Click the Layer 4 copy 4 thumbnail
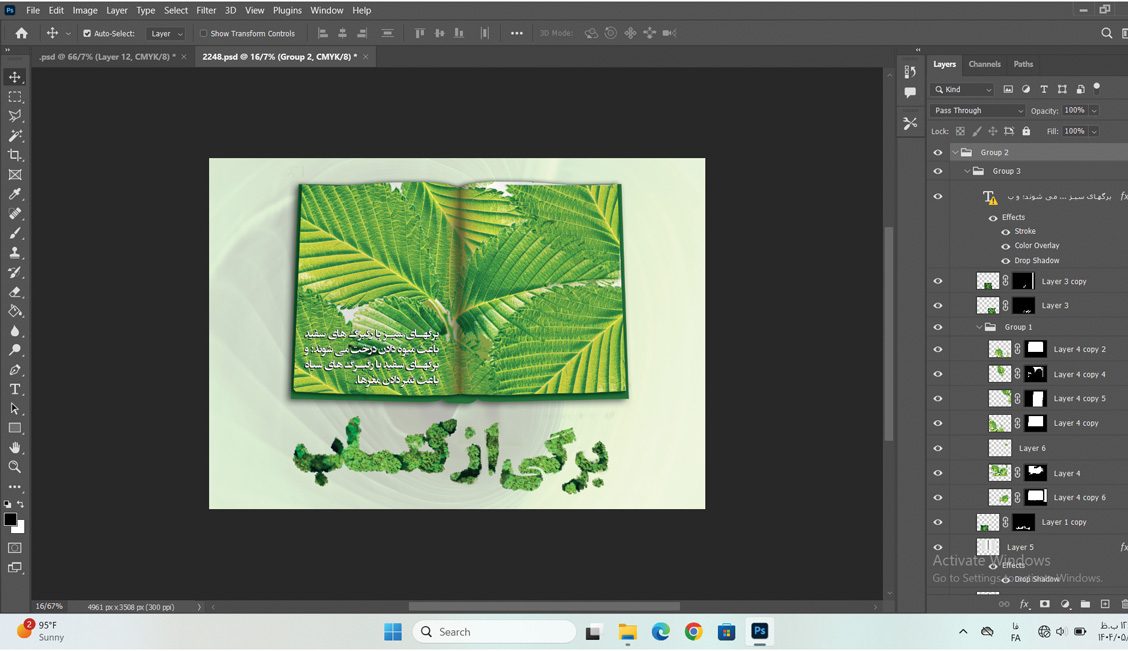1128x651 pixels. tap(999, 374)
